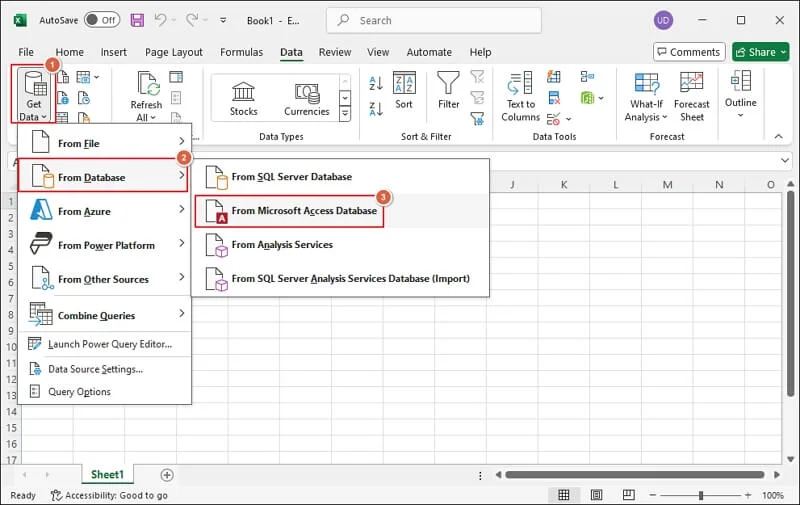Open What-If Analysis tool

click(646, 97)
